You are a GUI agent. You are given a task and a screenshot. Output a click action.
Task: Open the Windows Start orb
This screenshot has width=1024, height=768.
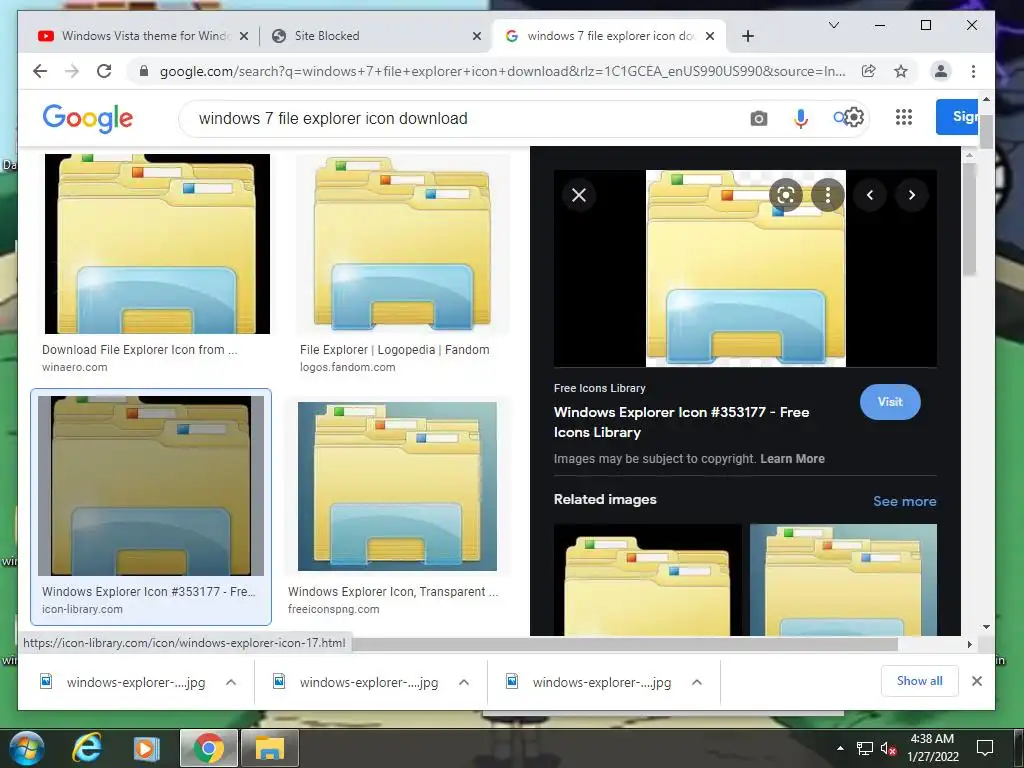click(26, 748)
